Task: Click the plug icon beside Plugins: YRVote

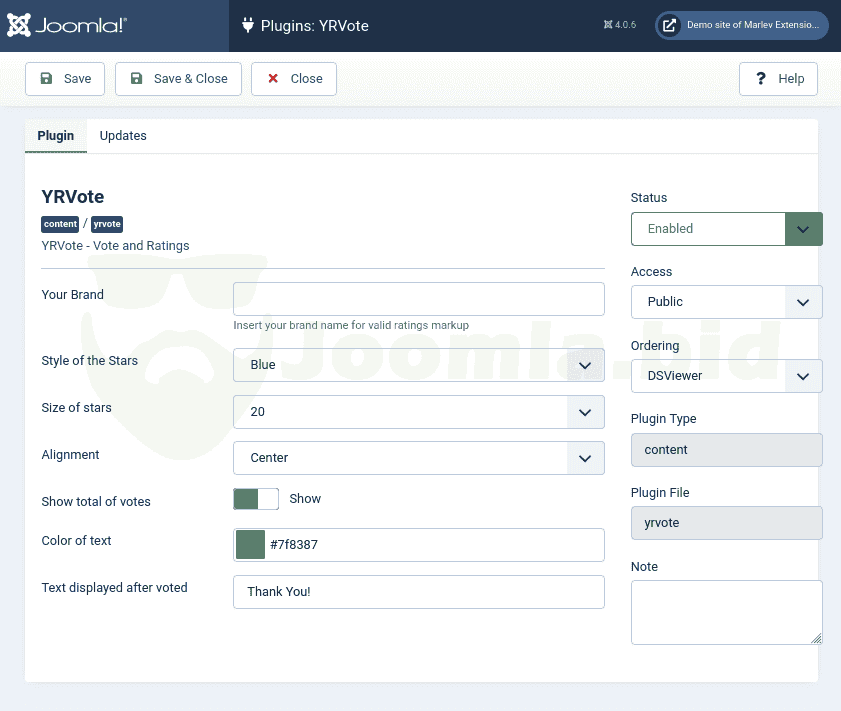Action: pos(247,26)
